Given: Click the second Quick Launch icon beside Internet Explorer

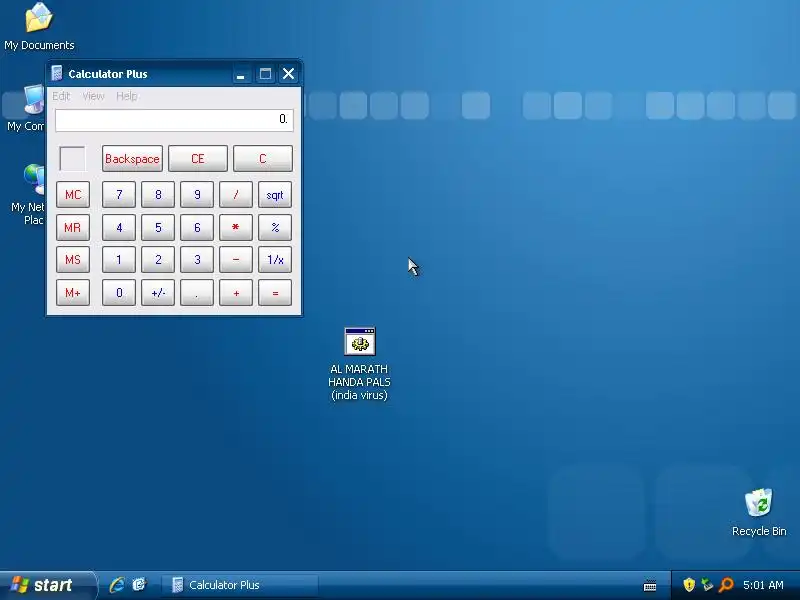Looking at the screenshot, I should pyautogui.click(x=139, y=585).
